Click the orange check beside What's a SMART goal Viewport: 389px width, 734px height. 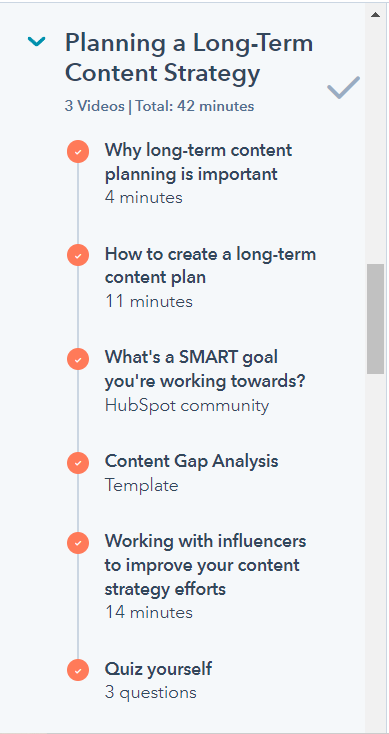coord(78,359)
